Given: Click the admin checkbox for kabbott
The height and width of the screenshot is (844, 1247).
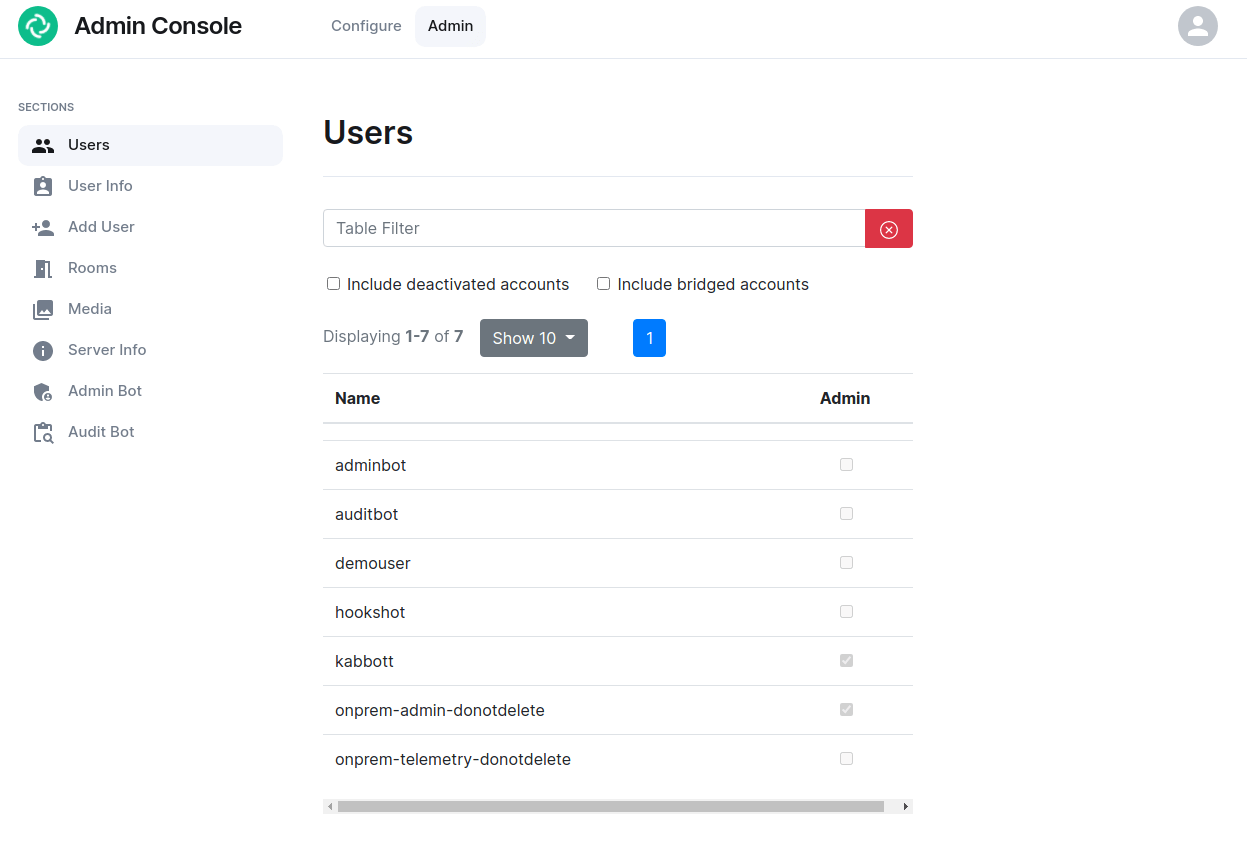Looking at the screenshot, I should tap(846, 661).
